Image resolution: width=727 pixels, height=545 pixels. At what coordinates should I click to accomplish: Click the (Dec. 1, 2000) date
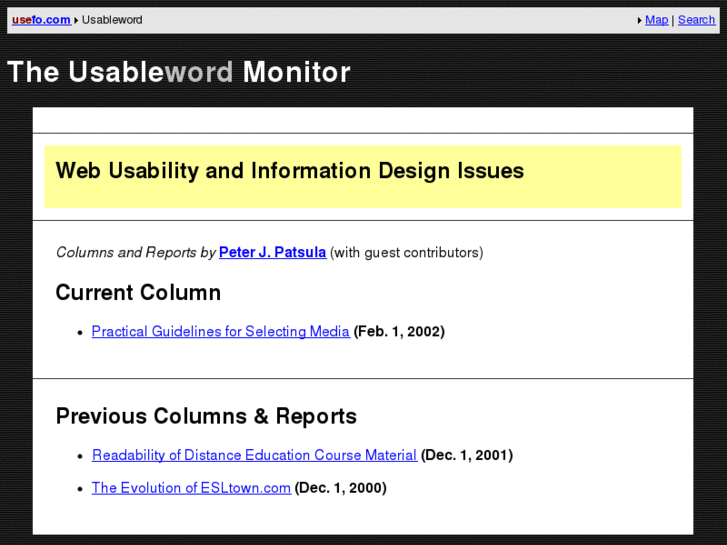point(341,488)
